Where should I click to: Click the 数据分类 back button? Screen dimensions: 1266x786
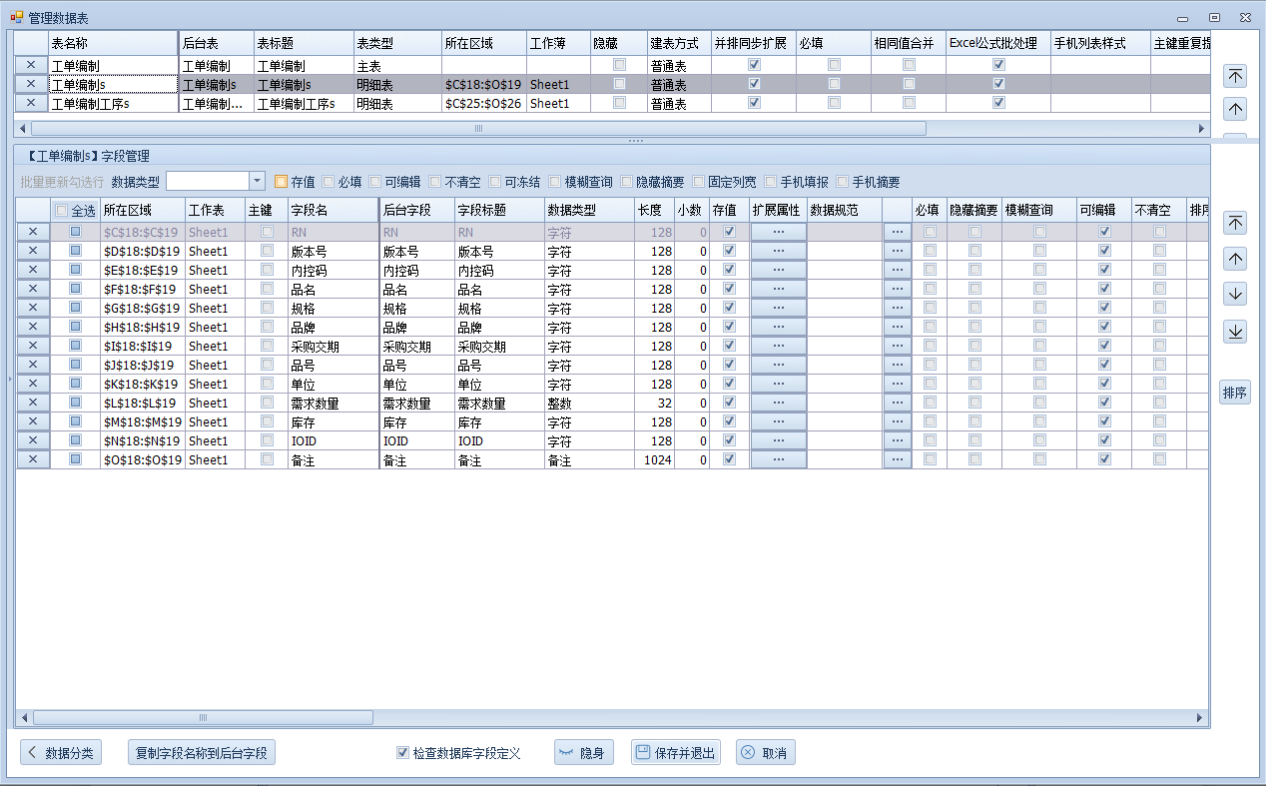point(61,753)
